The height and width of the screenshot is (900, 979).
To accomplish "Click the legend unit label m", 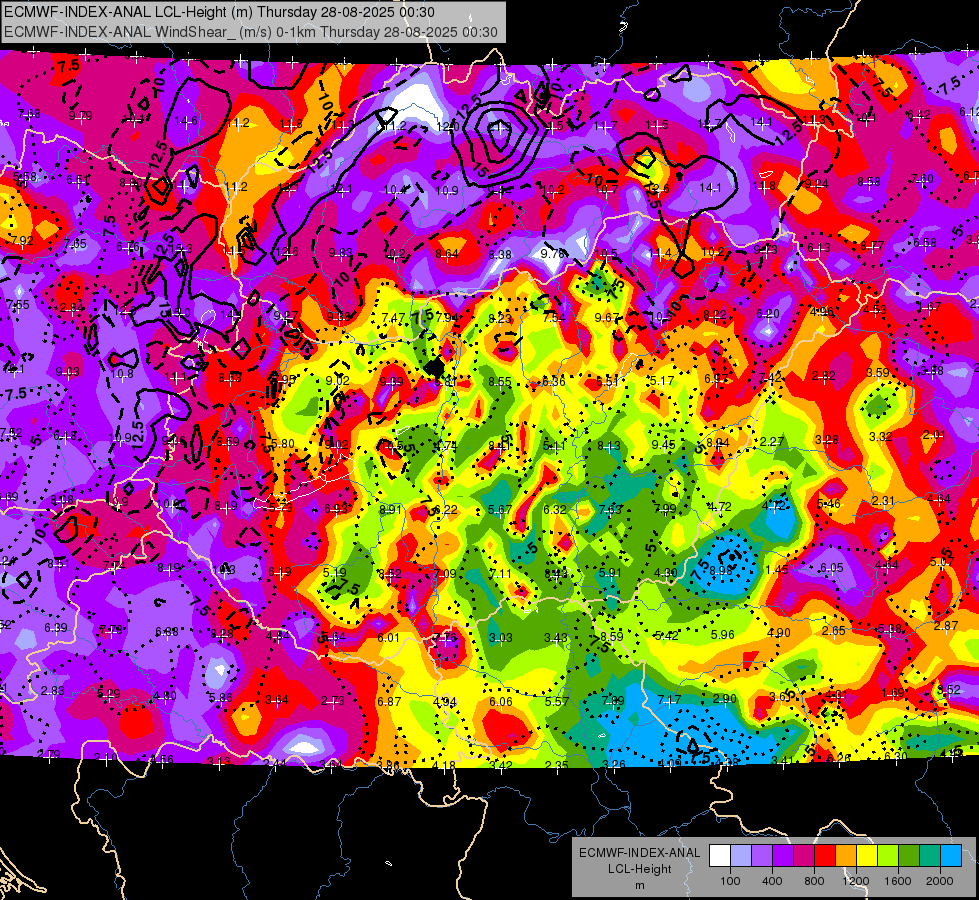I will [x=640, y=885].
